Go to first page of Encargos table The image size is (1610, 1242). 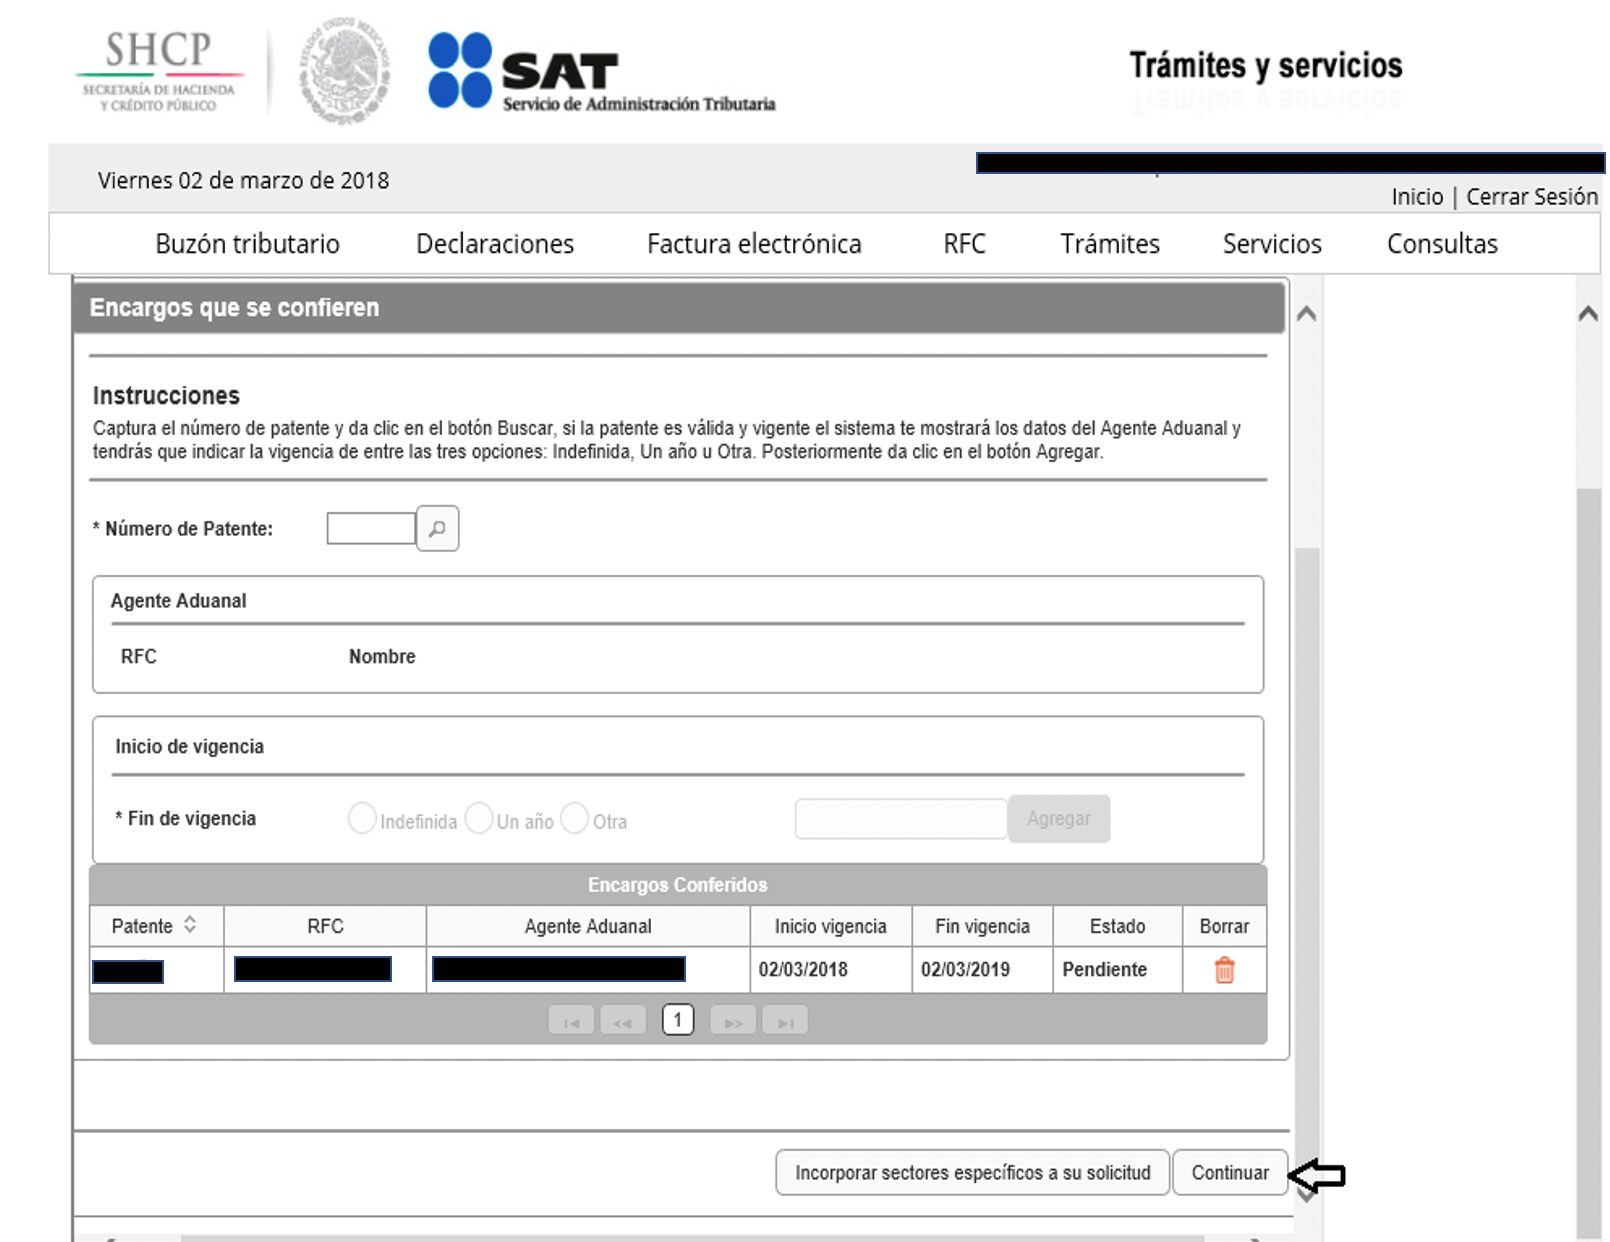[x=571, y=1022]
